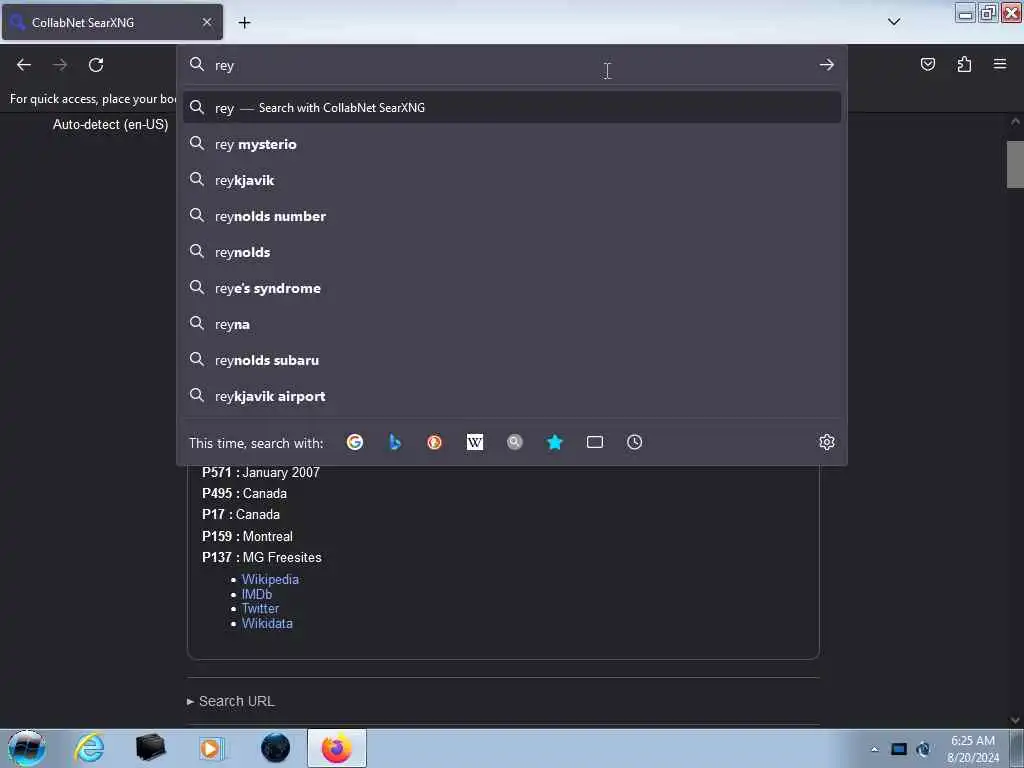The height and width of the screenshot is (768, 1024).
Task: Click the scrollbar up arrow
Action: [1015, 121]
